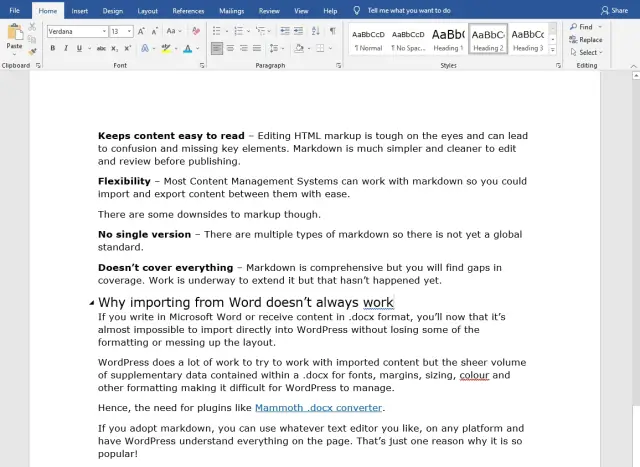Toggle Underline formatting
The height and width of the screenshot is (467, 640).
pyautogui.click(x=79, y=49)
